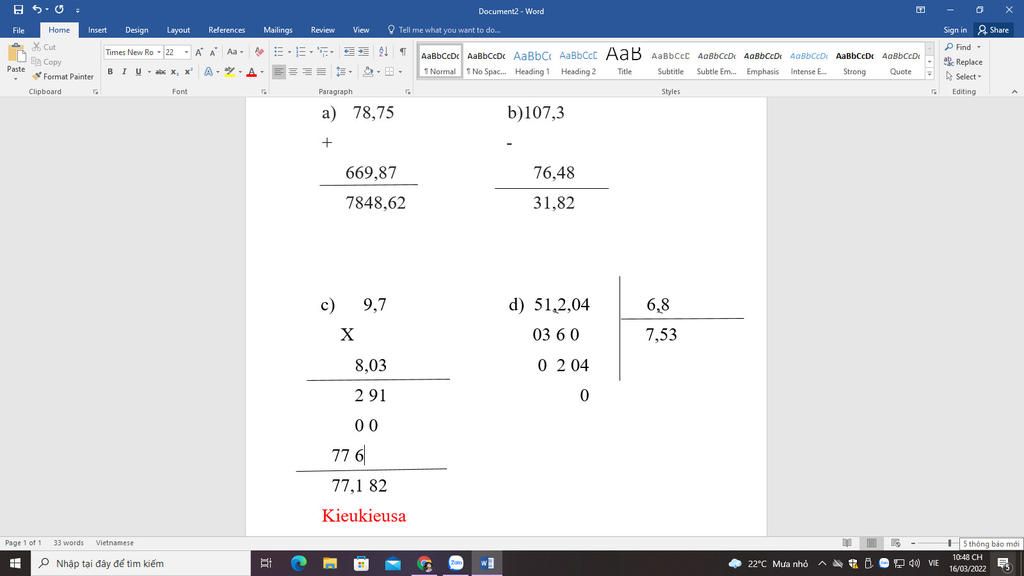
Task: Apply paragraph shading with paint bucket
Action: click(368, 72)
